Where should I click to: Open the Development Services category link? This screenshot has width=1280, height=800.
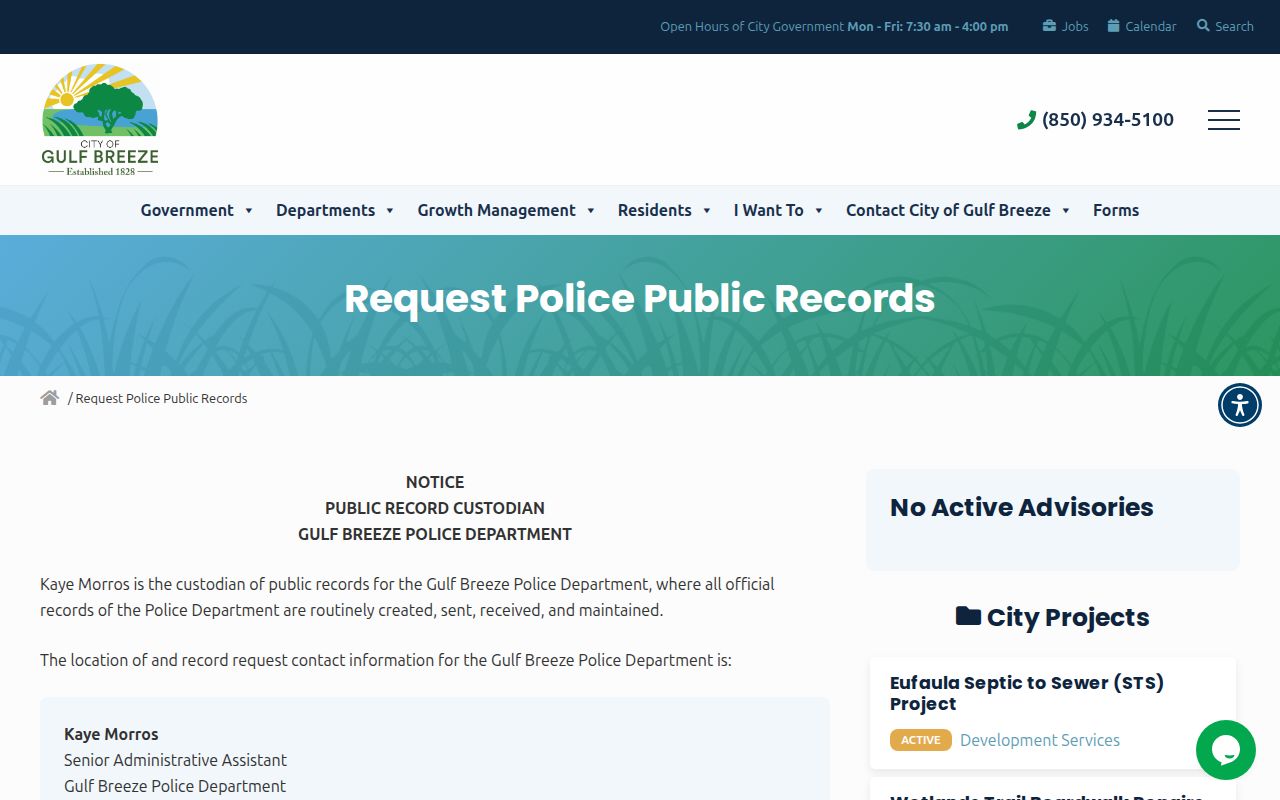click(x=1040, y=740)
